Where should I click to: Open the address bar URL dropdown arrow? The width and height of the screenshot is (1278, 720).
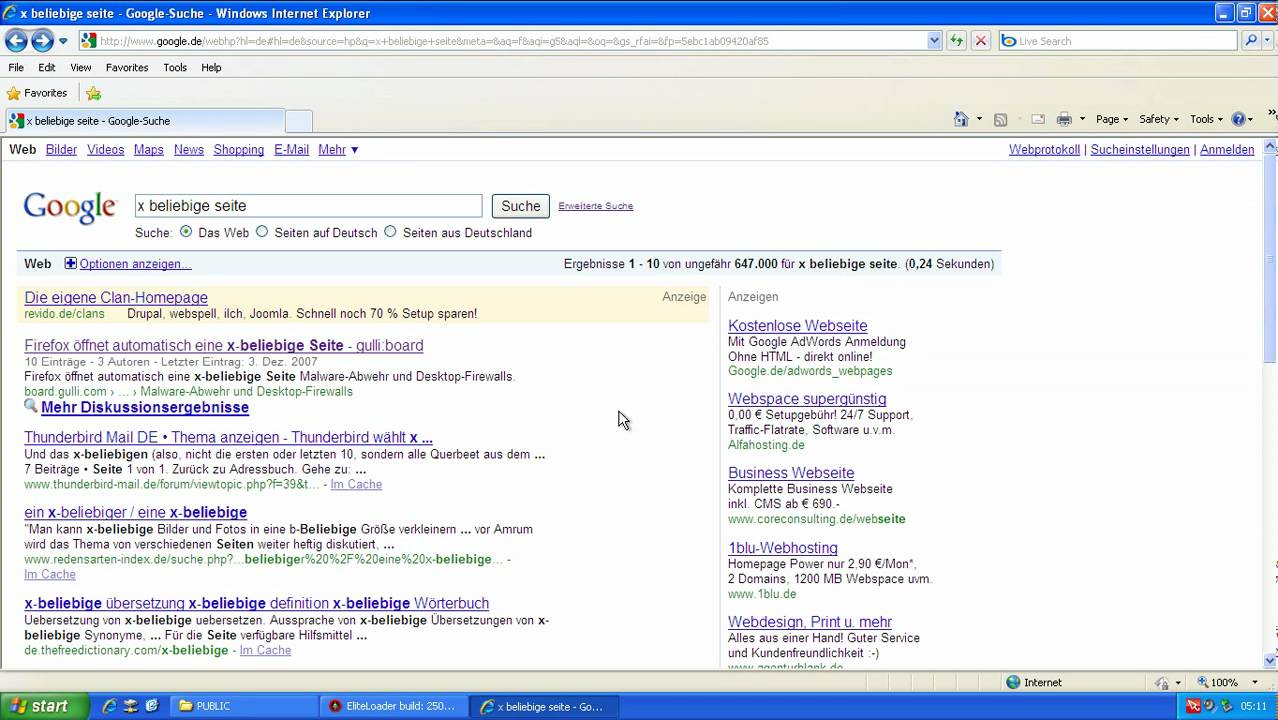[934, 41]
